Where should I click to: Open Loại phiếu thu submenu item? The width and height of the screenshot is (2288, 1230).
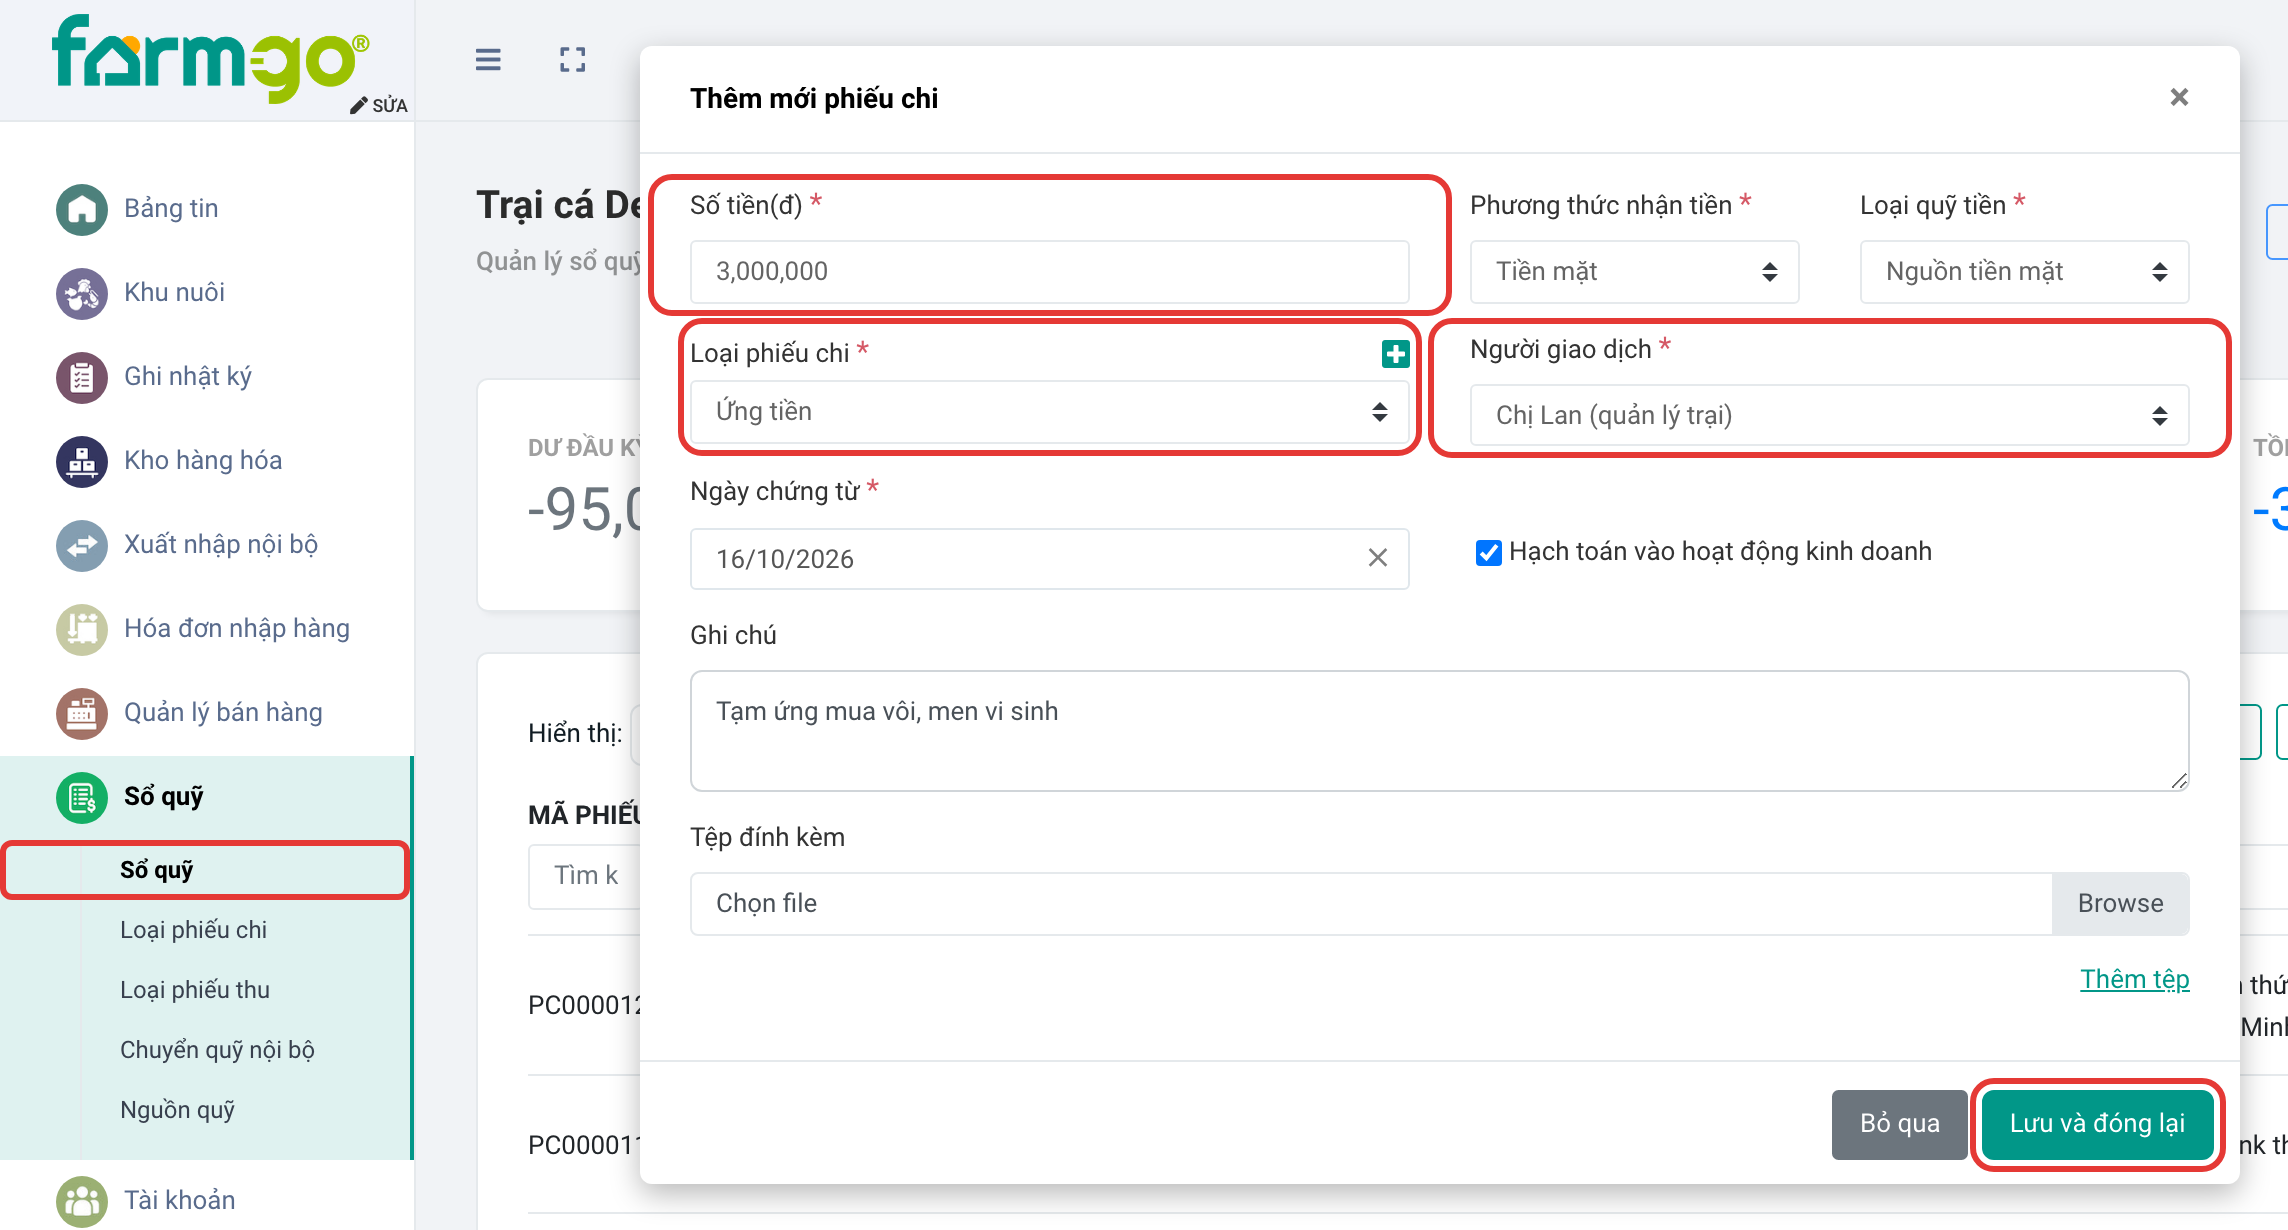coord(195,990)
